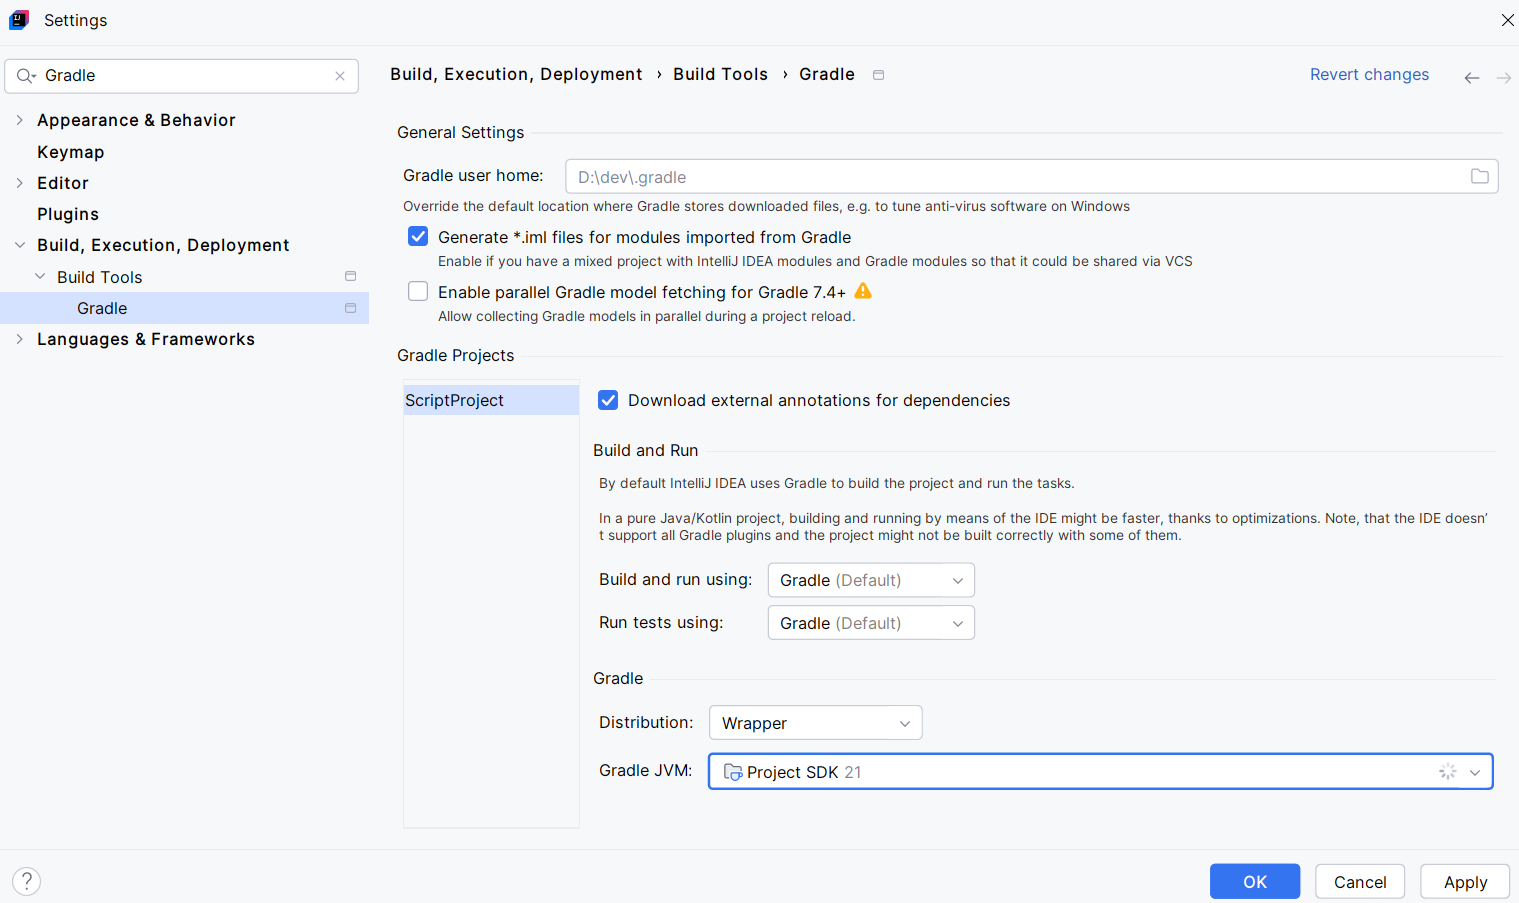Screen dimensions: 1519x903
Task: Collapse Build, Execution, Deployment section
Action: [x=19, y=245]
